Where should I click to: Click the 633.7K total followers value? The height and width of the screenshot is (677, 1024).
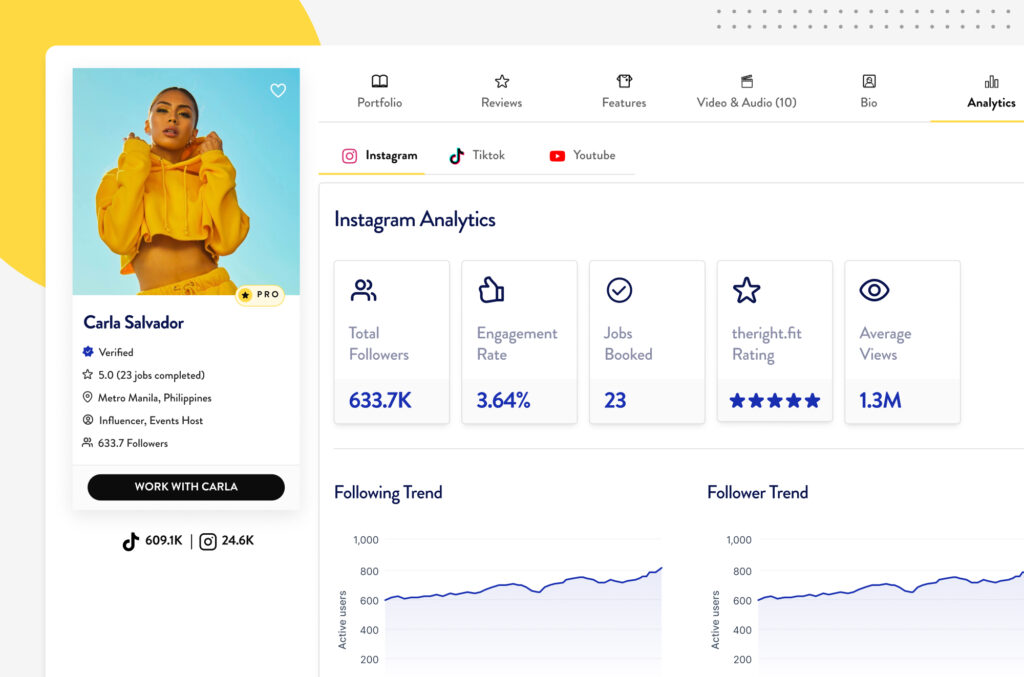point(380,400)
